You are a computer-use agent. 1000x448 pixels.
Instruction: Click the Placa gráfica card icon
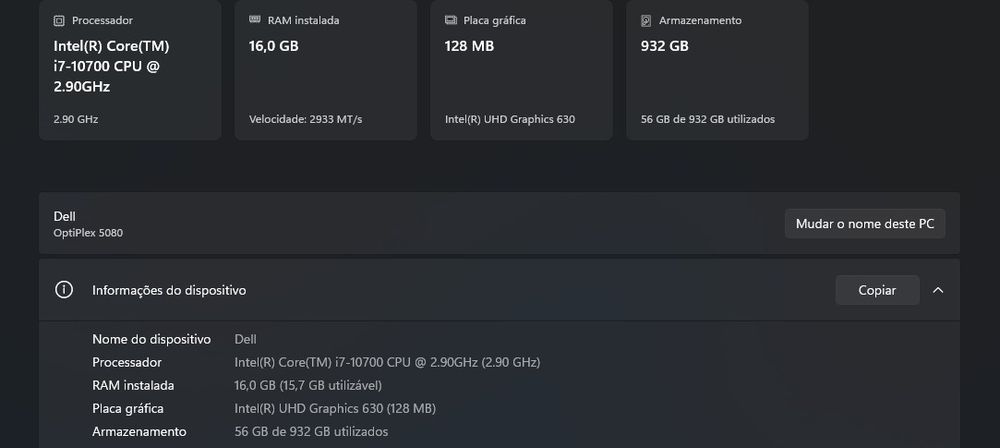click(x=450, y=20)
